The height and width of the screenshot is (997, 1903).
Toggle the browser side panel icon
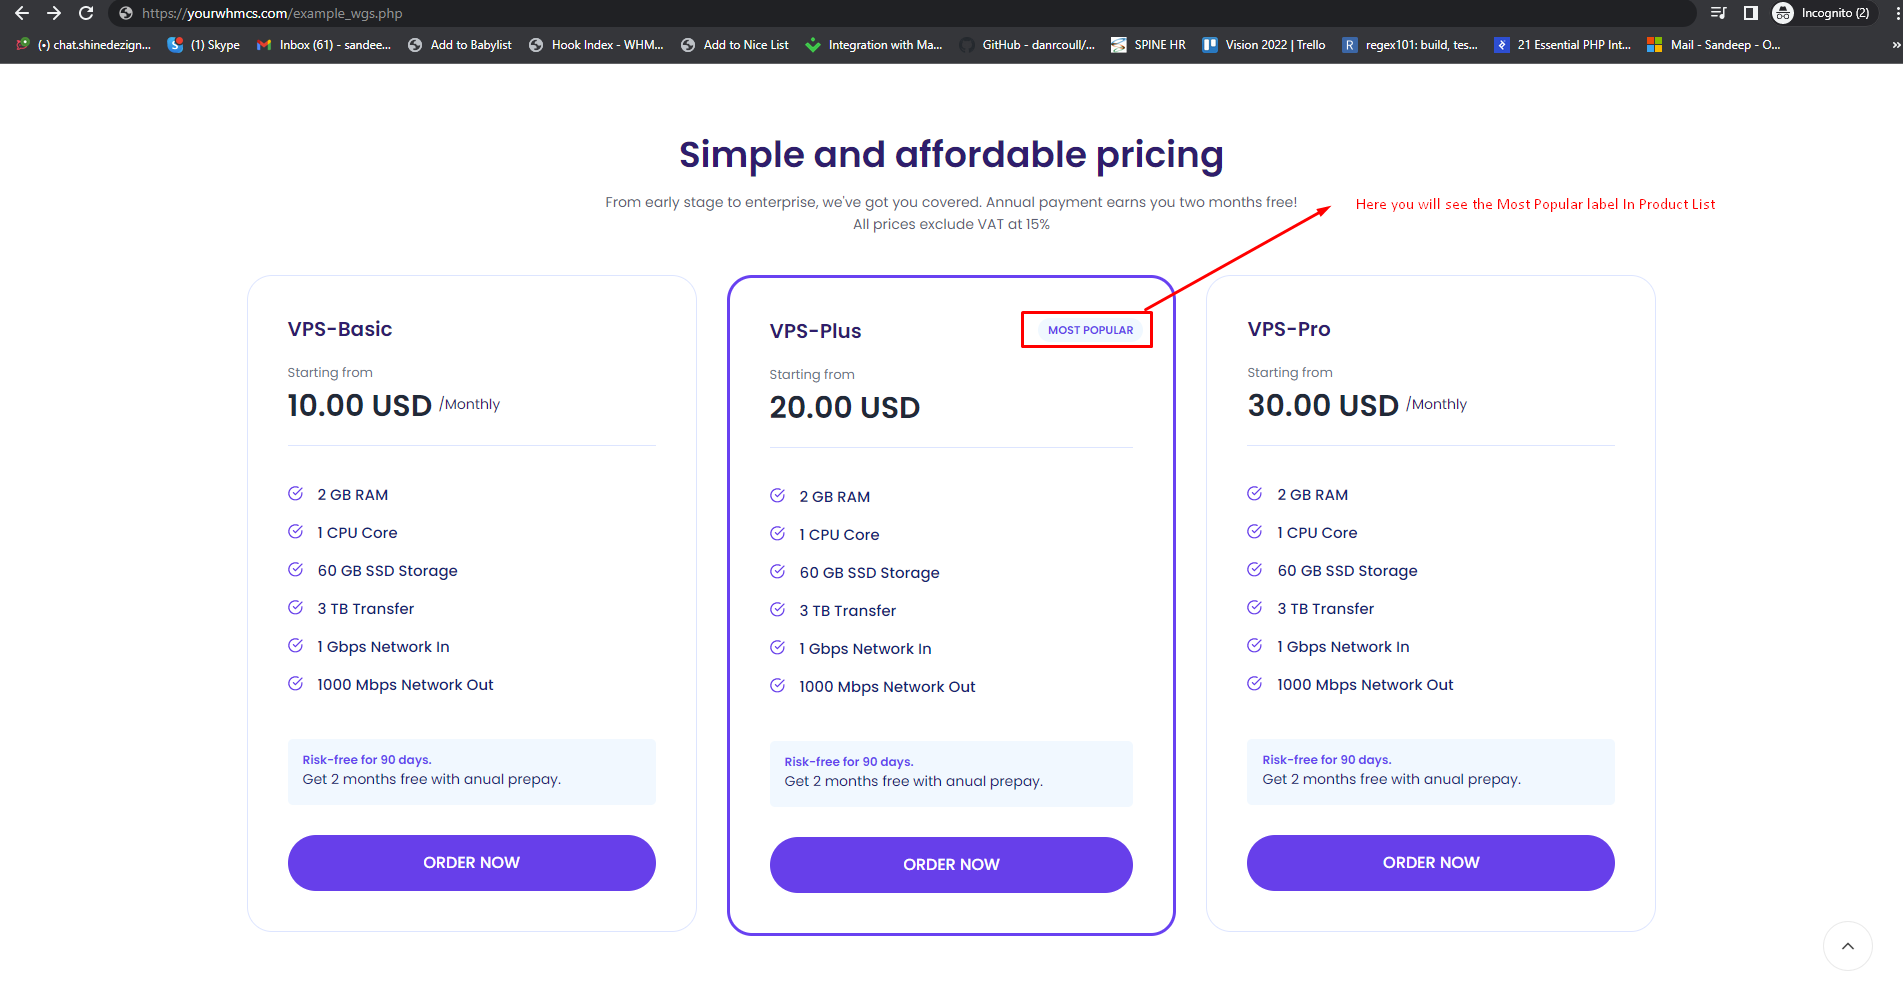(1750, 13)
